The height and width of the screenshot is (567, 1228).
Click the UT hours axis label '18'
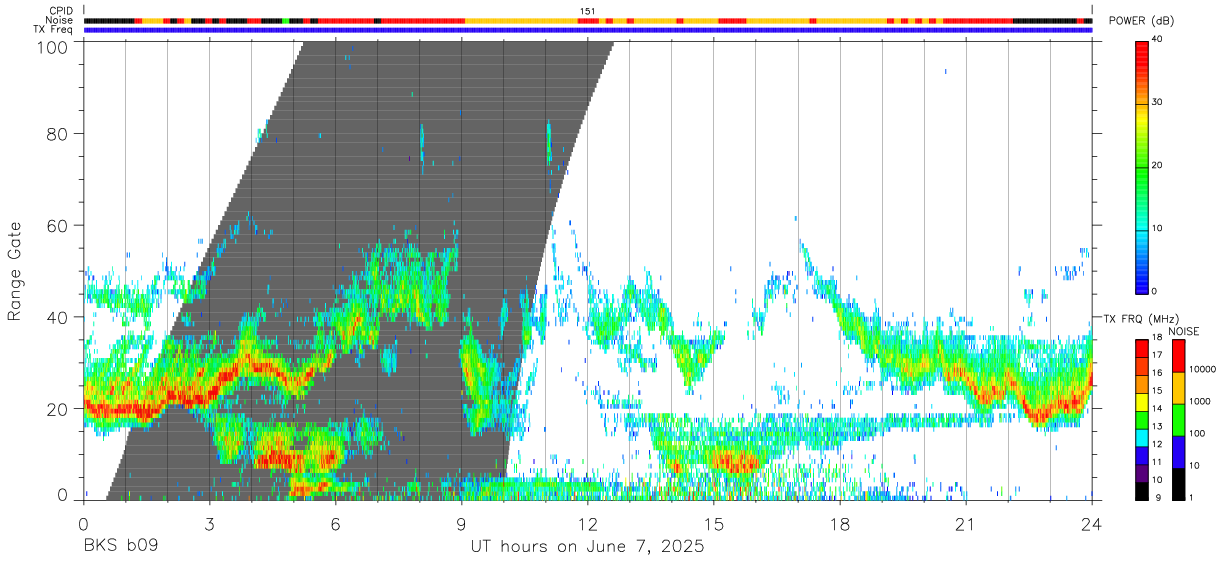839,524
